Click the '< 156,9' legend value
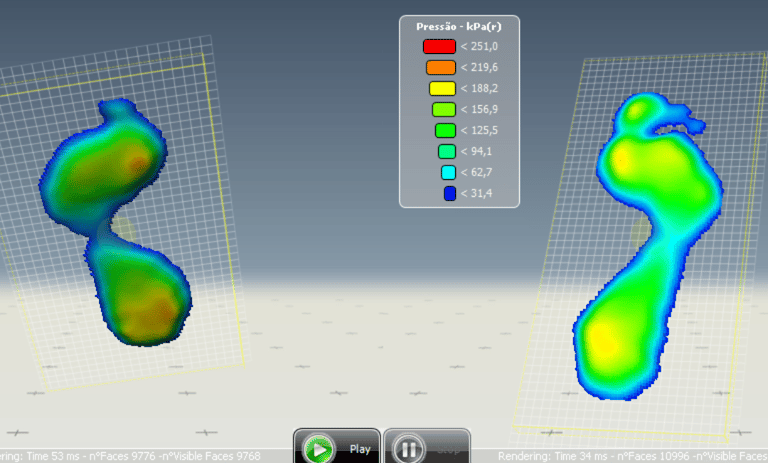 tap(479, 110)
